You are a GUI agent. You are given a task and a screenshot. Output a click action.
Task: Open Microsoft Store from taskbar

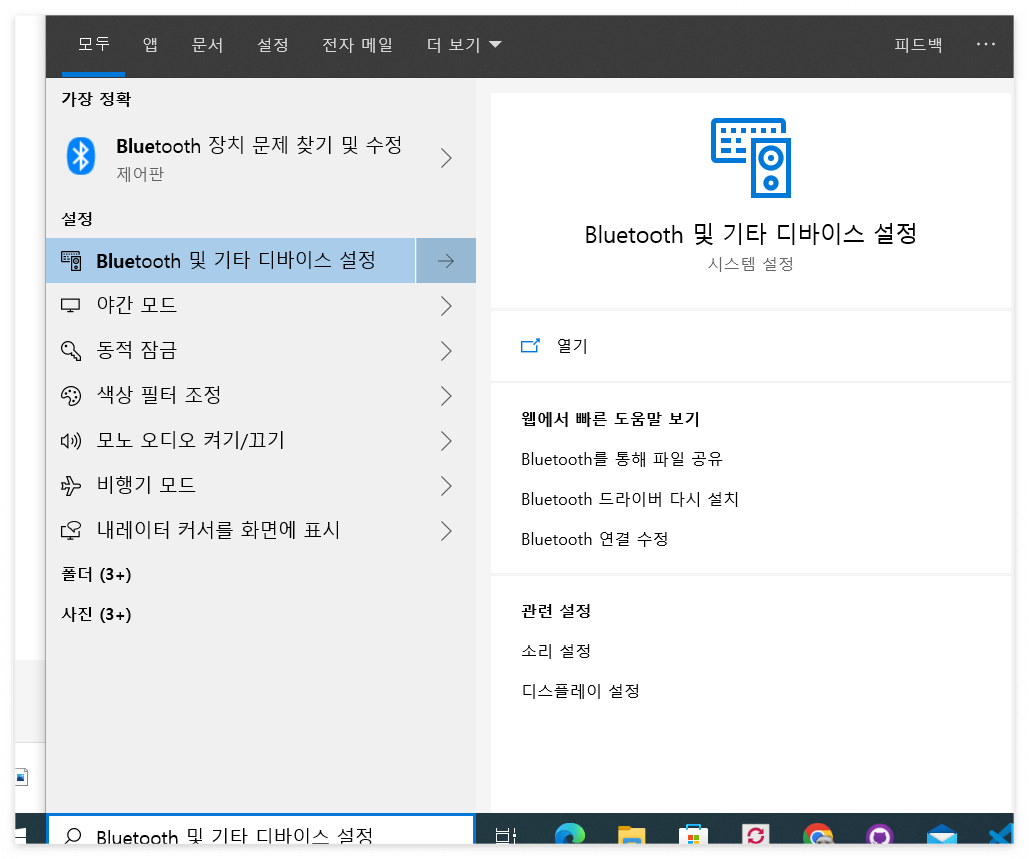coord(693,835)
